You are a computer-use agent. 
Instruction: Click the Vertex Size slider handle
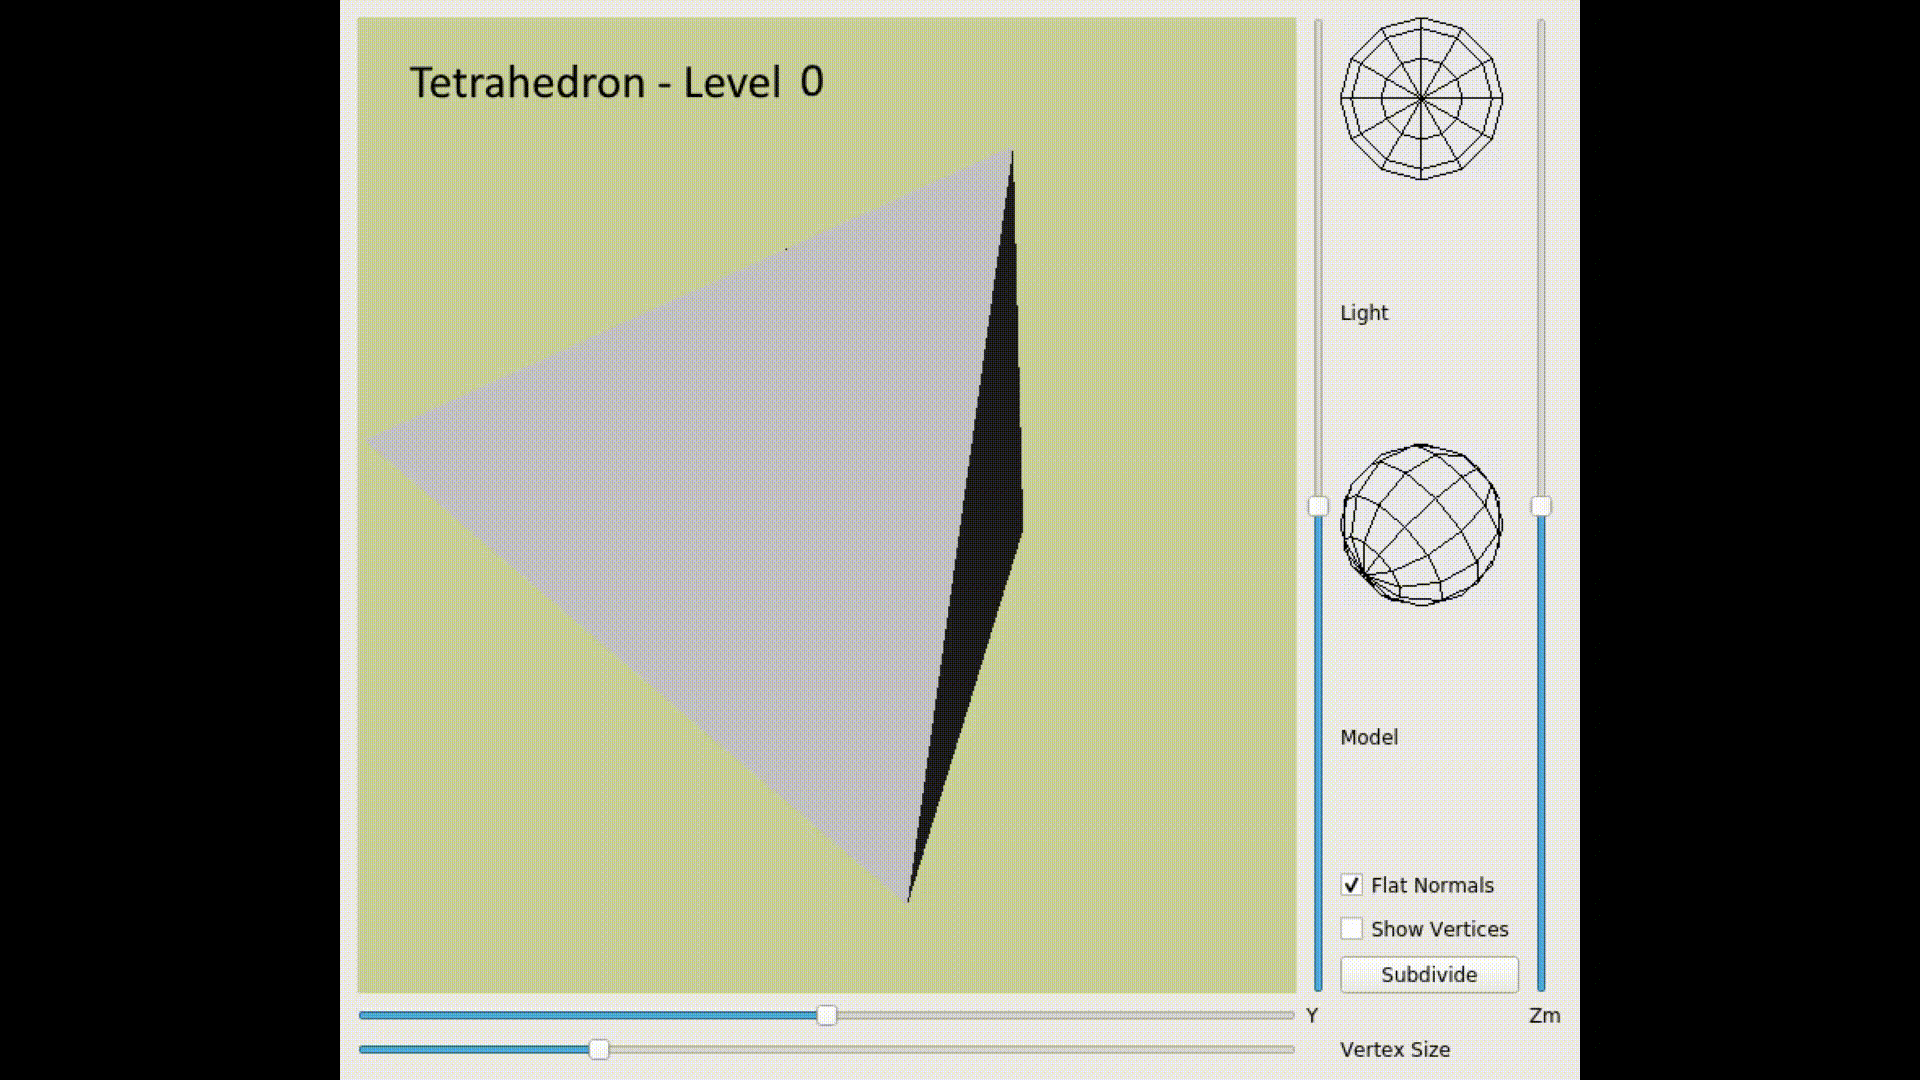[601, 1050]
